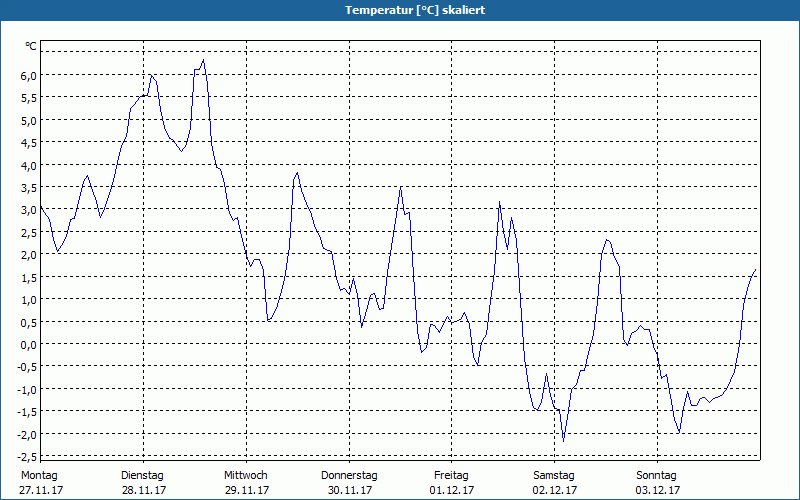Screen dimensions: 800x500
Task: Click the 28.11.17 date label
Action: tap(144, 490)
